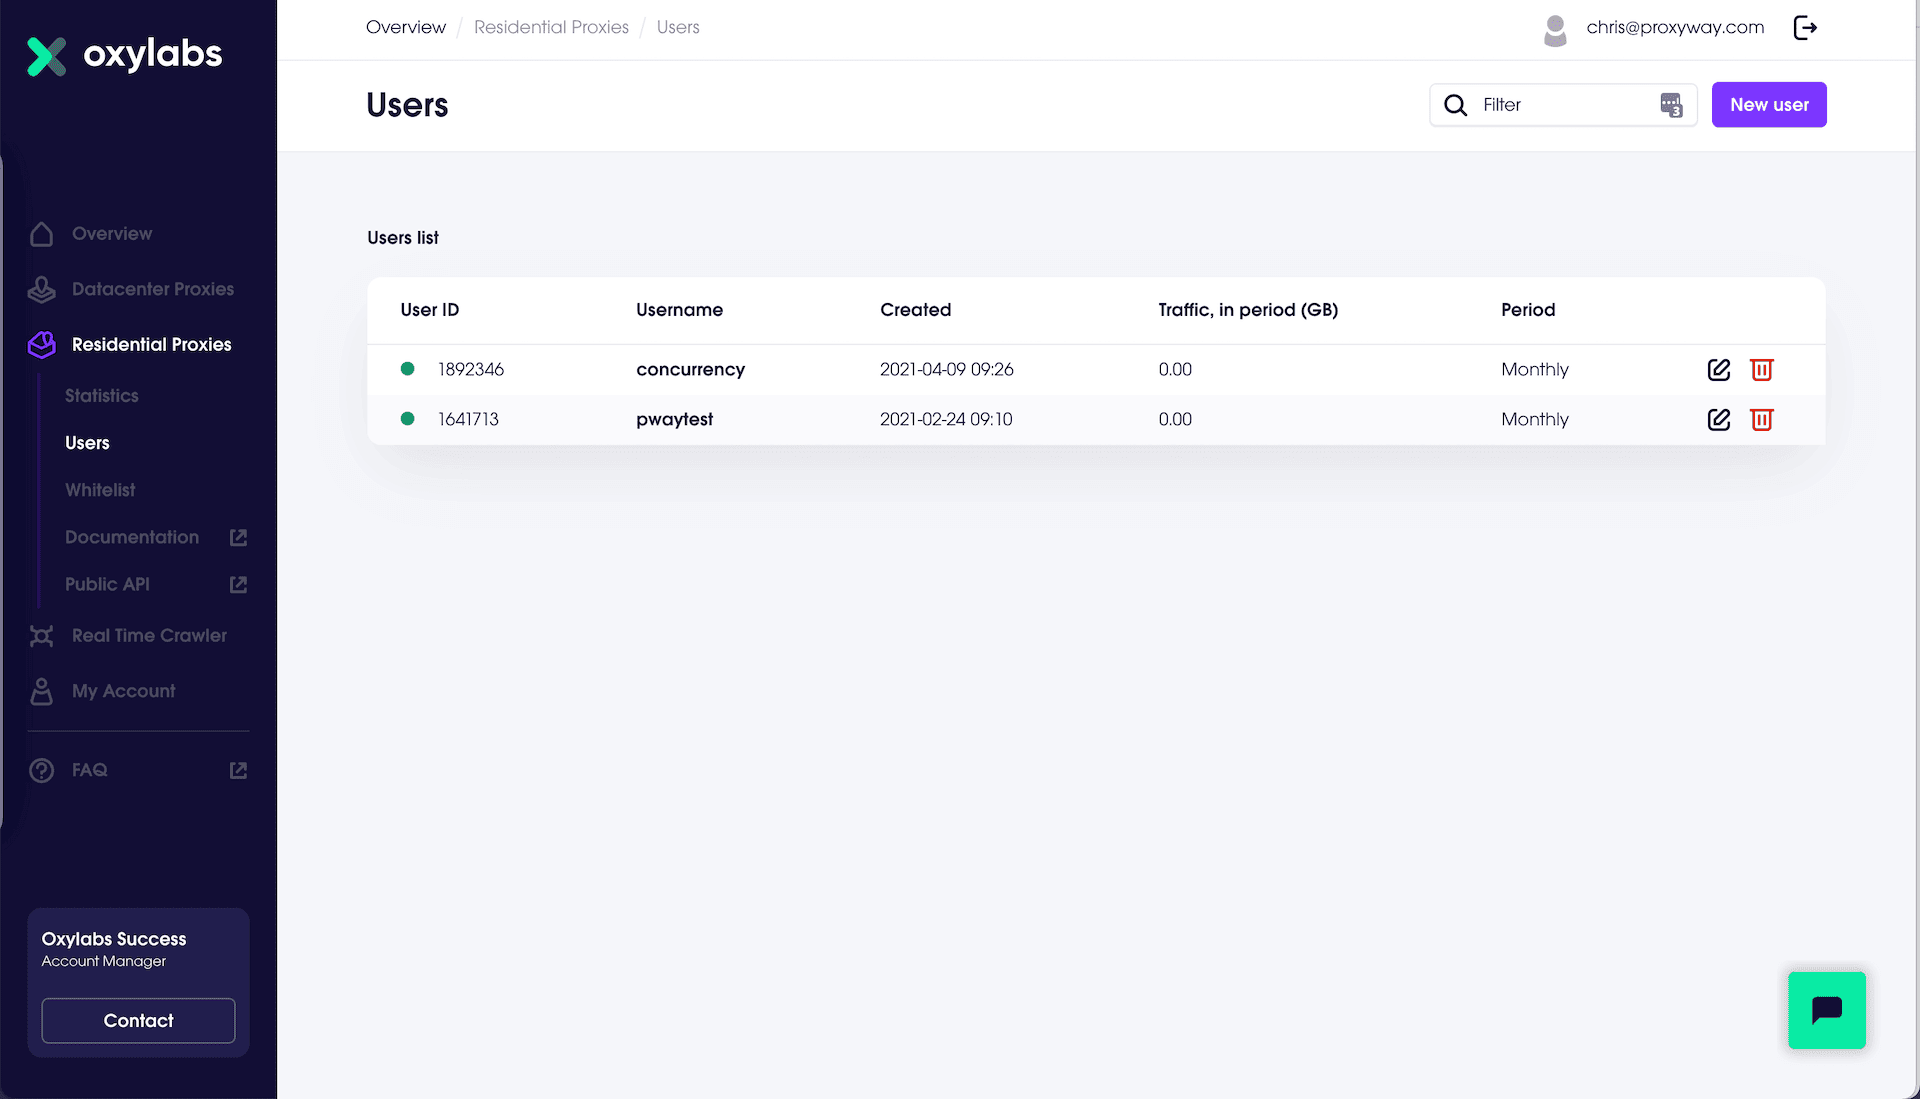Click the New user button
1920x1099 pixels.
(1769, 105)
